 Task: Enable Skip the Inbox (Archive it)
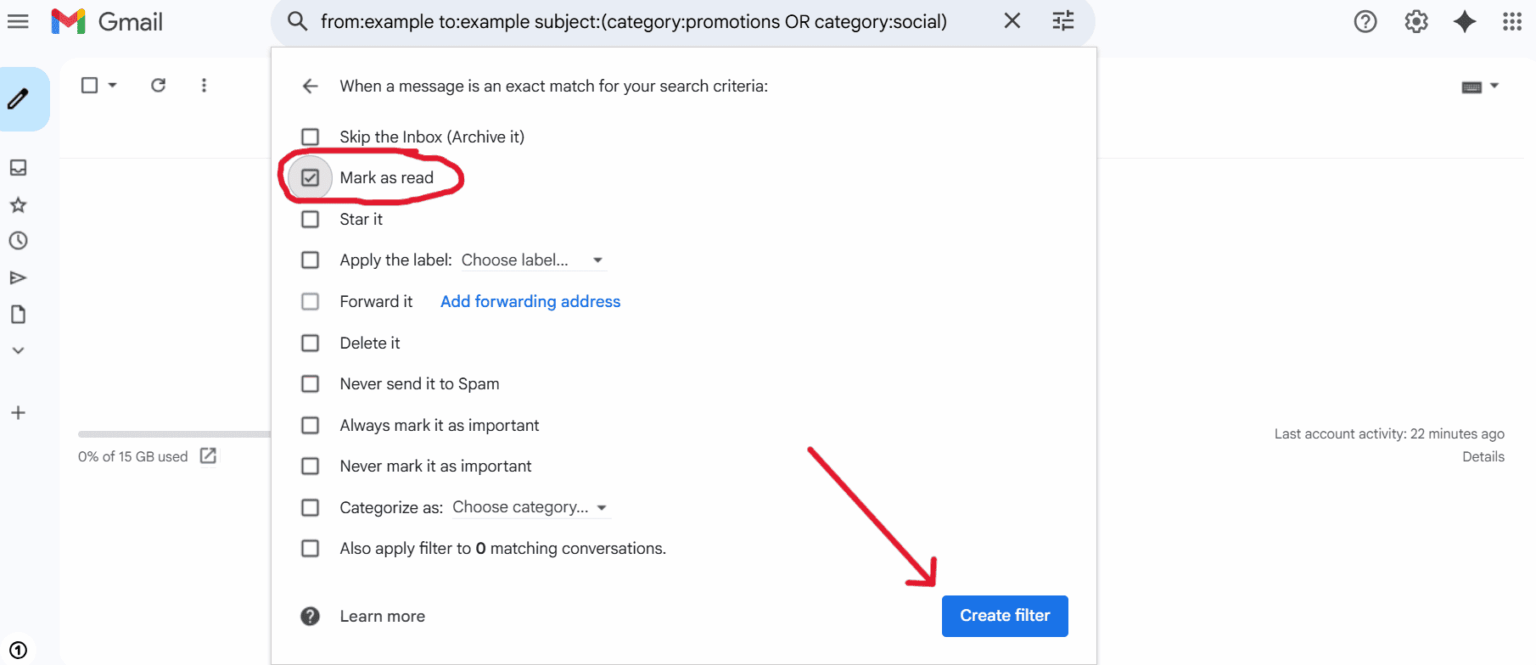pyautogui.click(x=310, y=136)
